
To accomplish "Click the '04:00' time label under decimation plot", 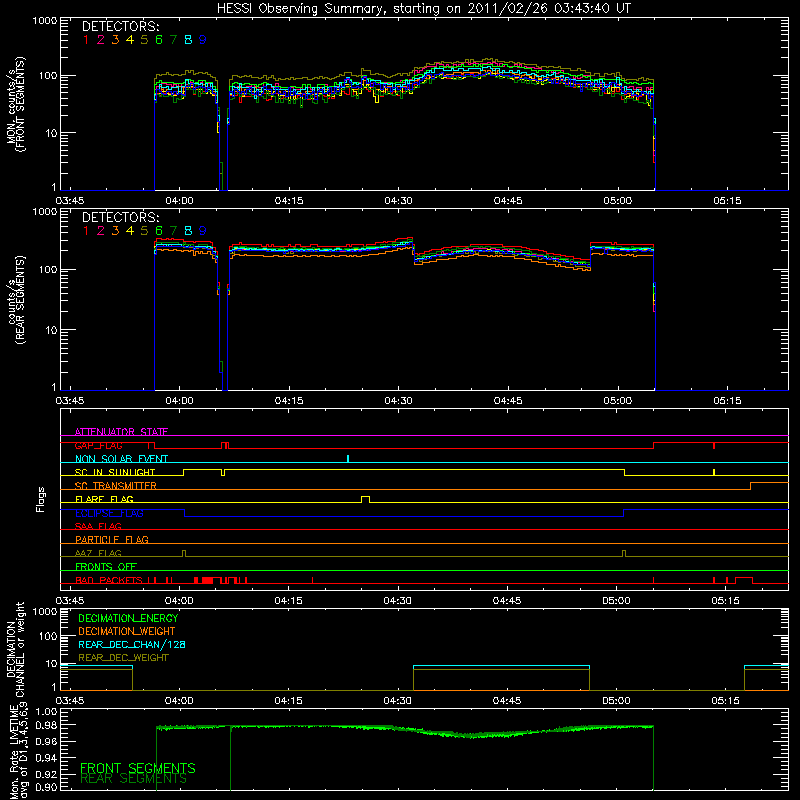I will pos(179,701).
